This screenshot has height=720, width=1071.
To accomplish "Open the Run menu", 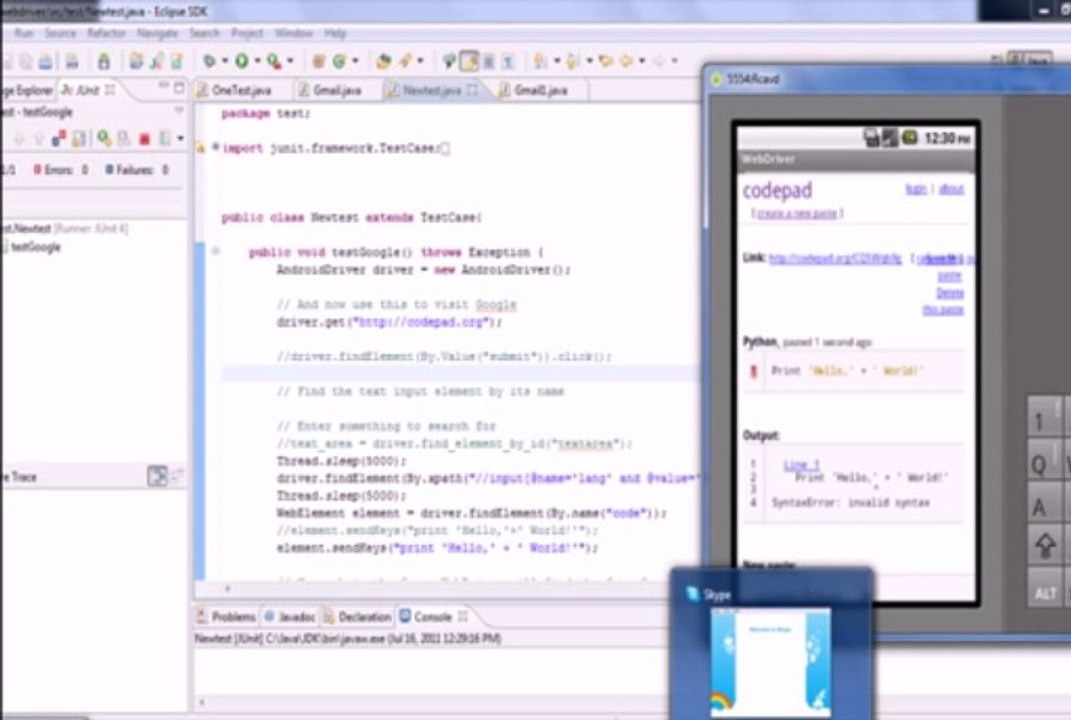I will click(24, 33).
